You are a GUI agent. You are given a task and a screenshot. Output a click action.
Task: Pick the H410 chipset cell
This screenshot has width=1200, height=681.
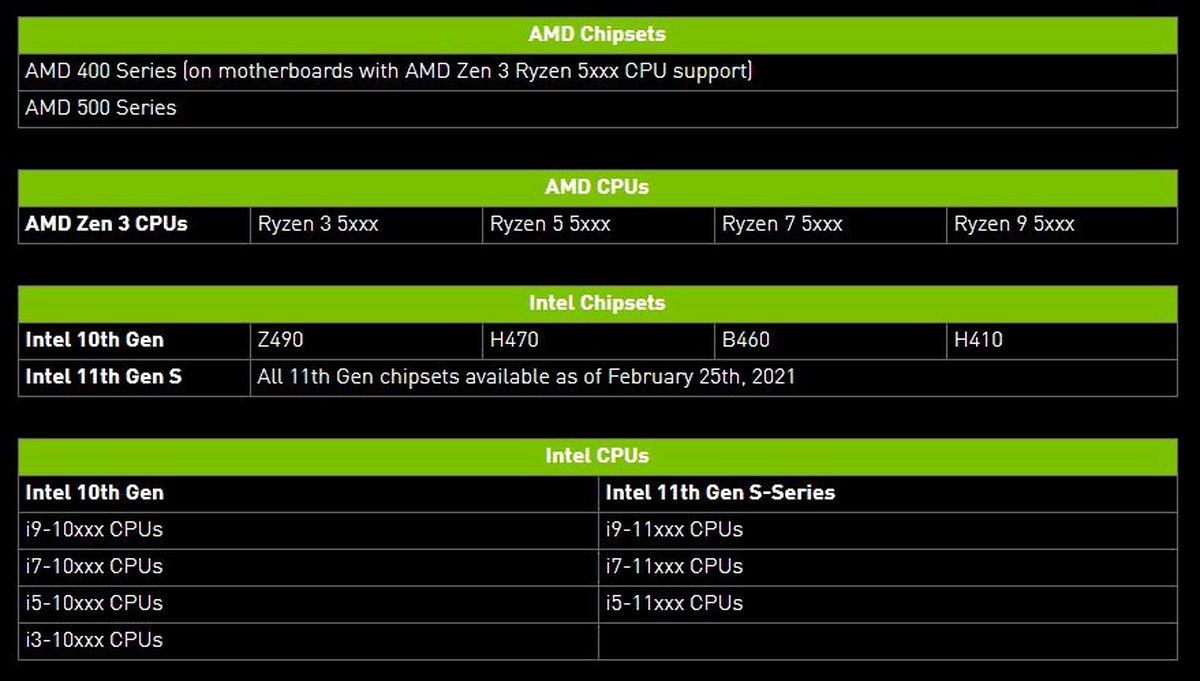(x=979, y=340)
